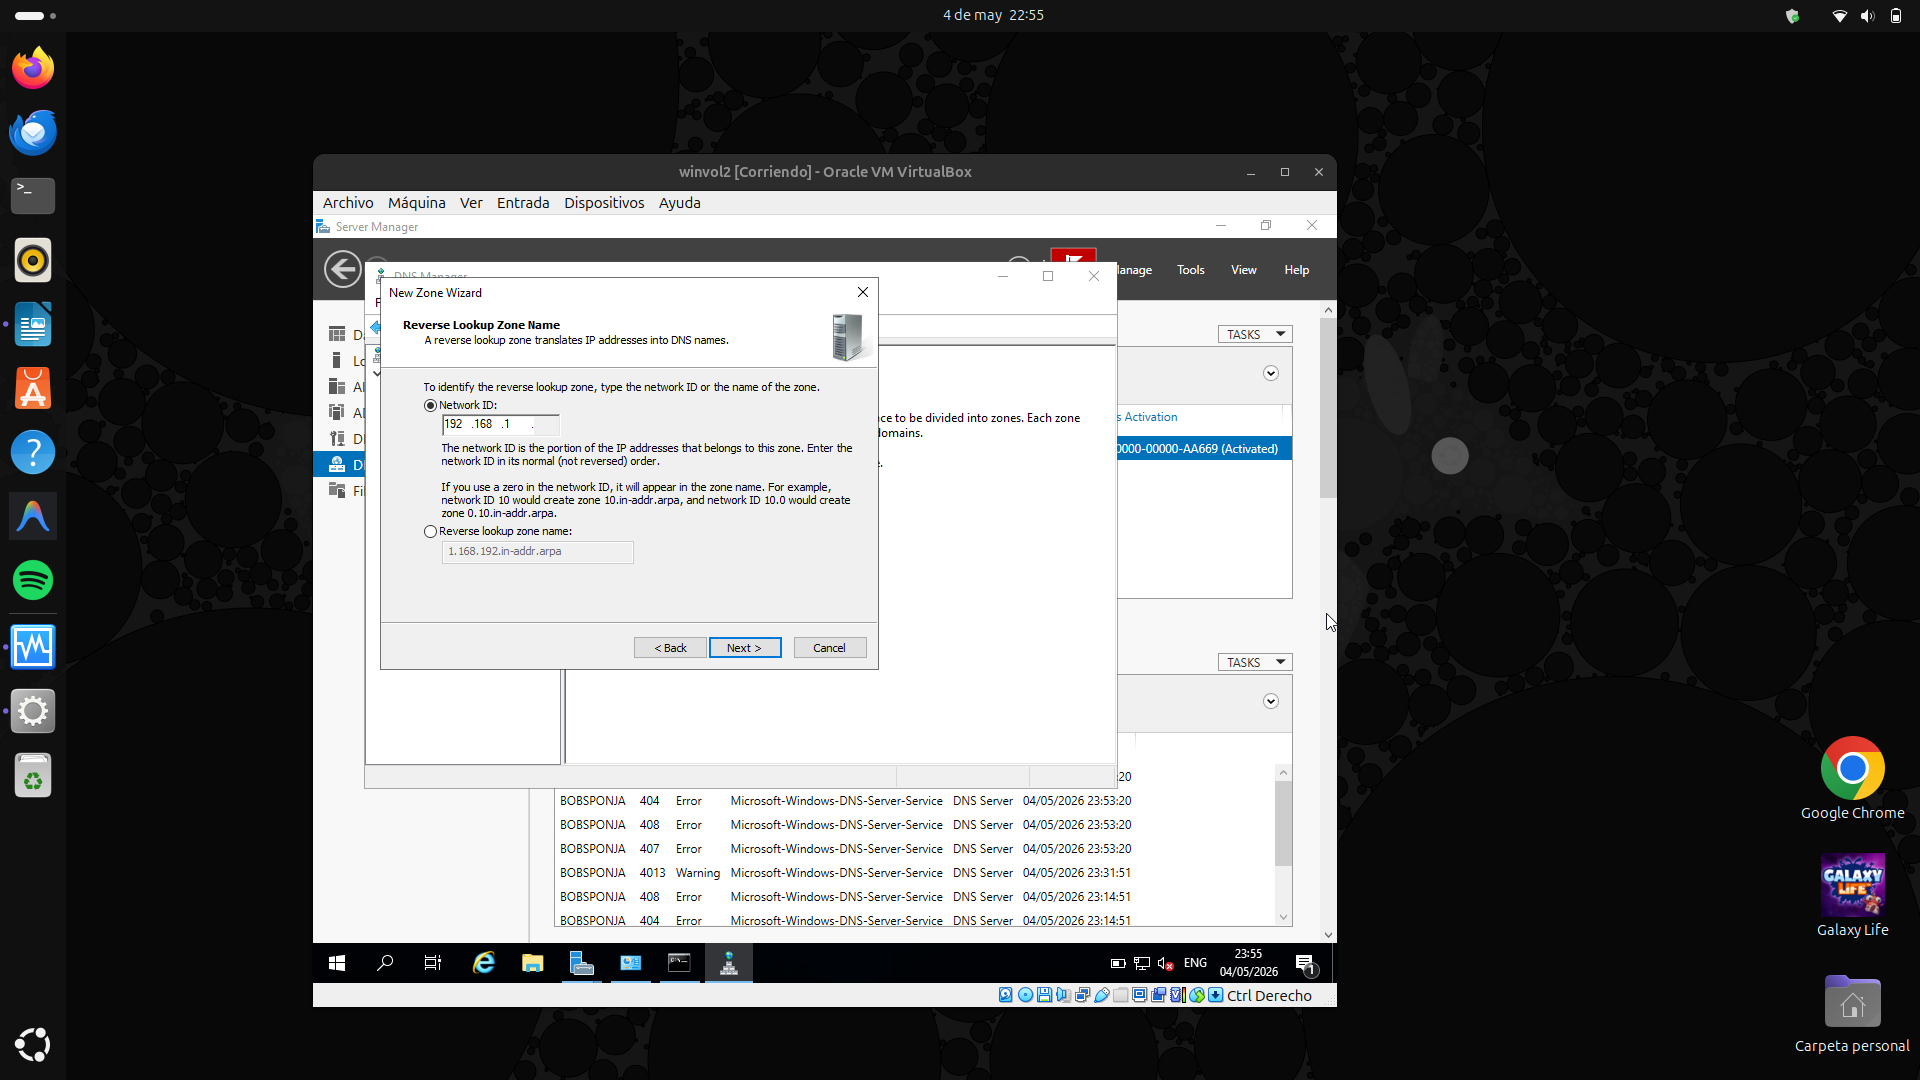Viewport: 1920px width, 1080px height.
Task: Open the lower TASKS dropdown
Action: [x=1255, y=662]
